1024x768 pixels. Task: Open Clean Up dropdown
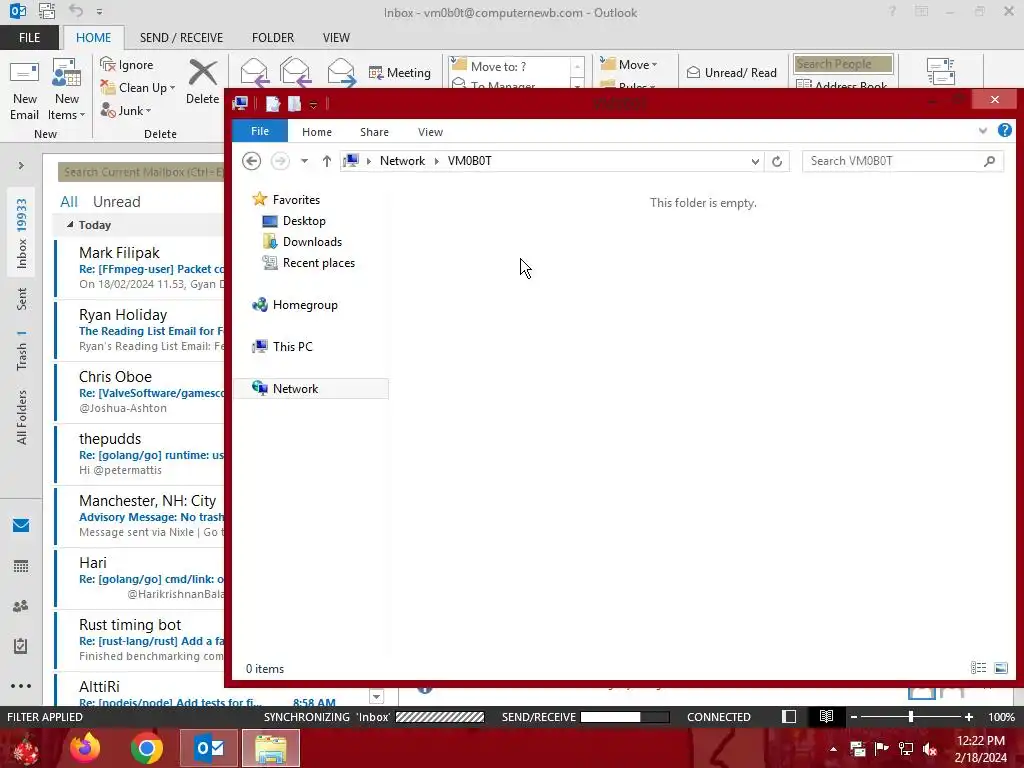138,88
